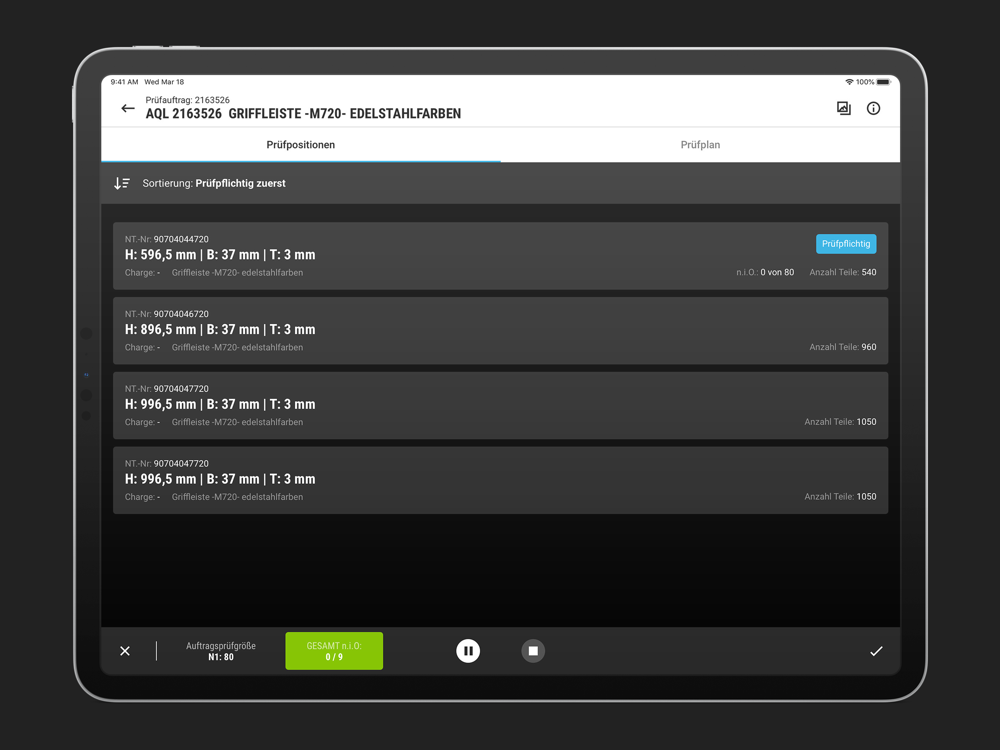The height and width of the screenshot is (750, 1000).
Task: Open the last card in the list
Action: tap(501, 480)
